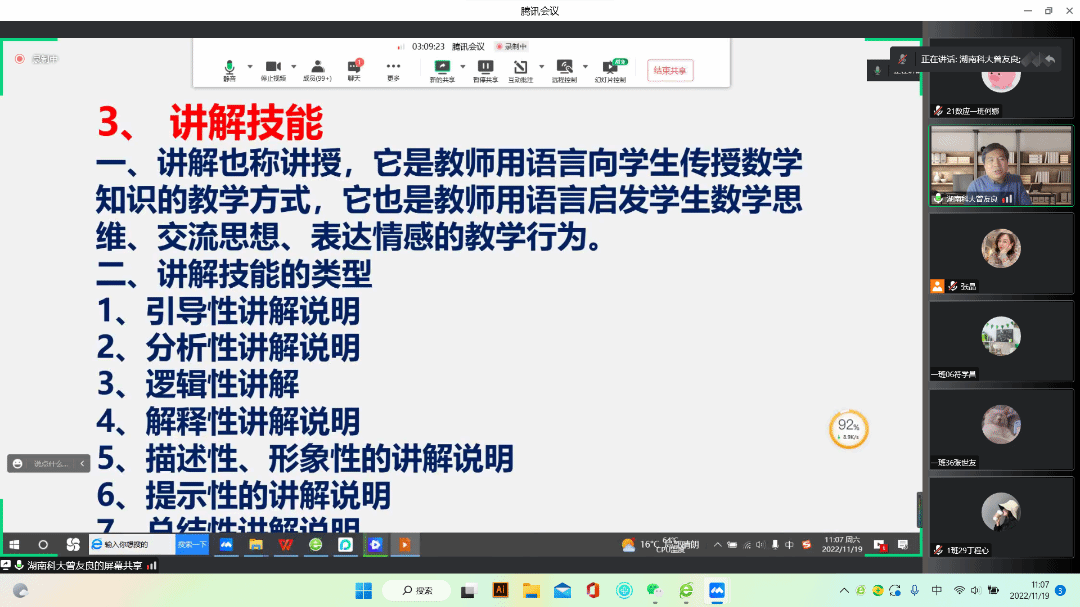This screenshot has width=1080, height=607.
Task: Click the slideshow control icon
Action: 610,67
